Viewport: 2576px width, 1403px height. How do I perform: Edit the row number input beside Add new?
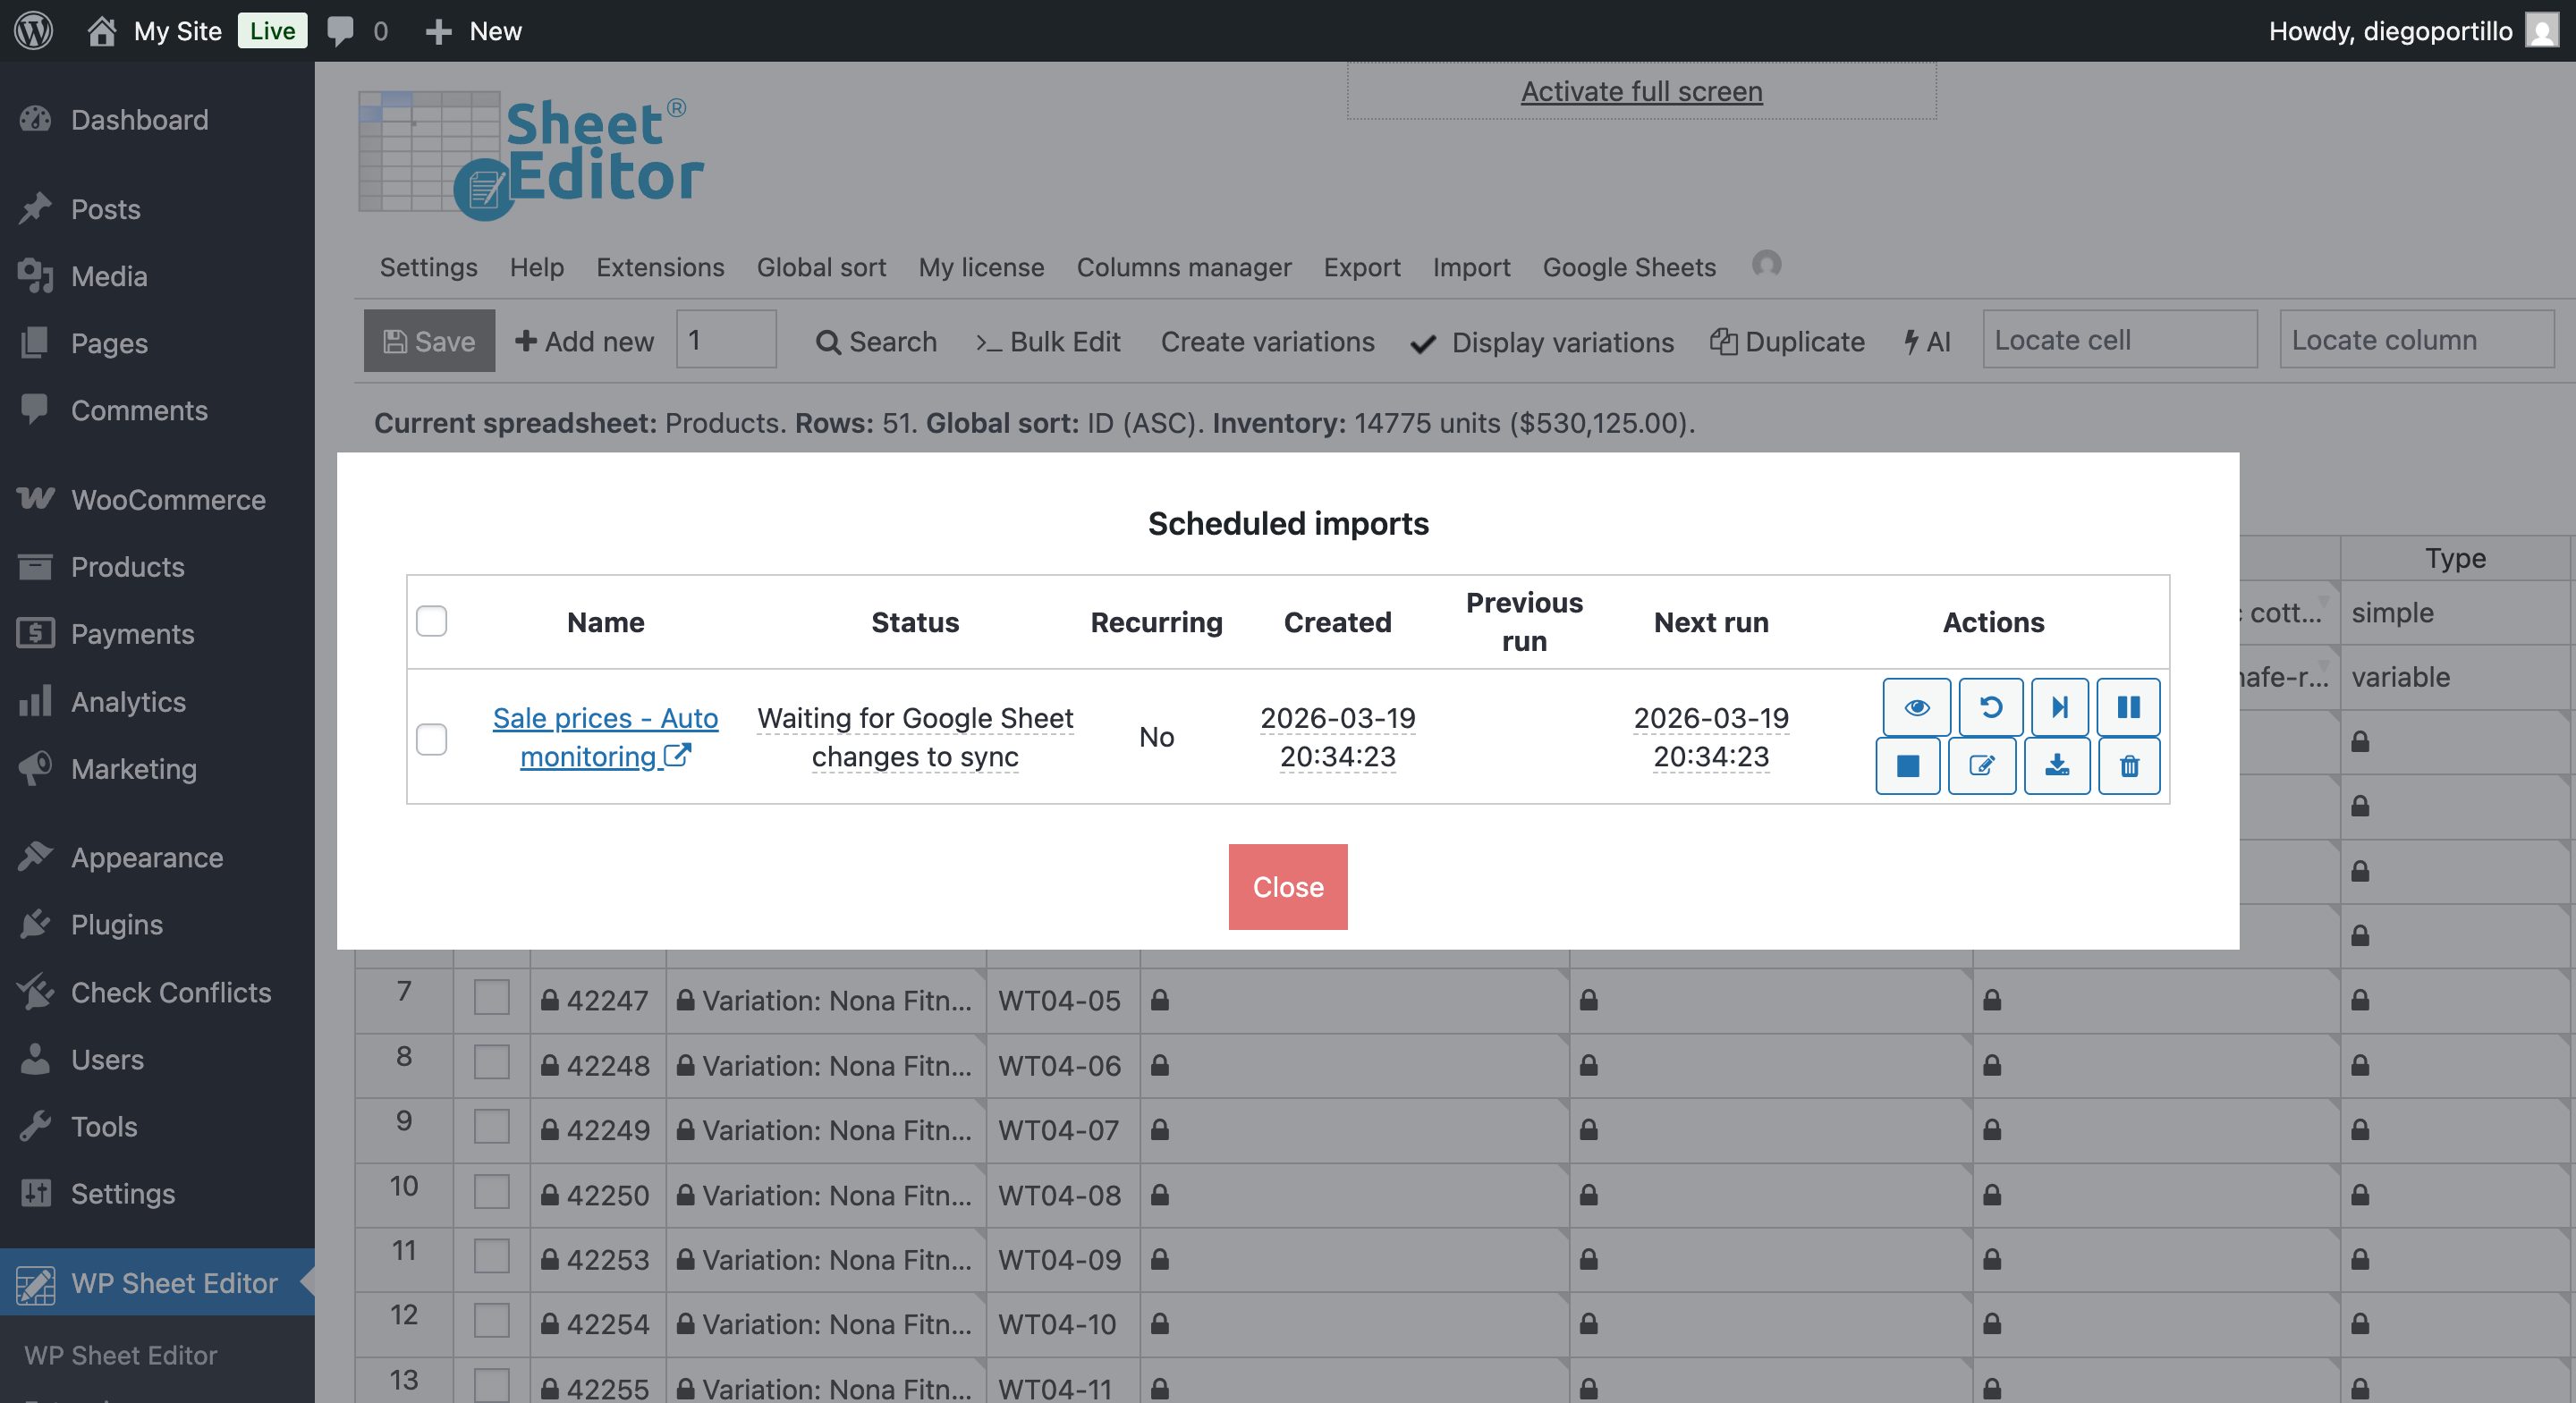click(x=726, y=340)
